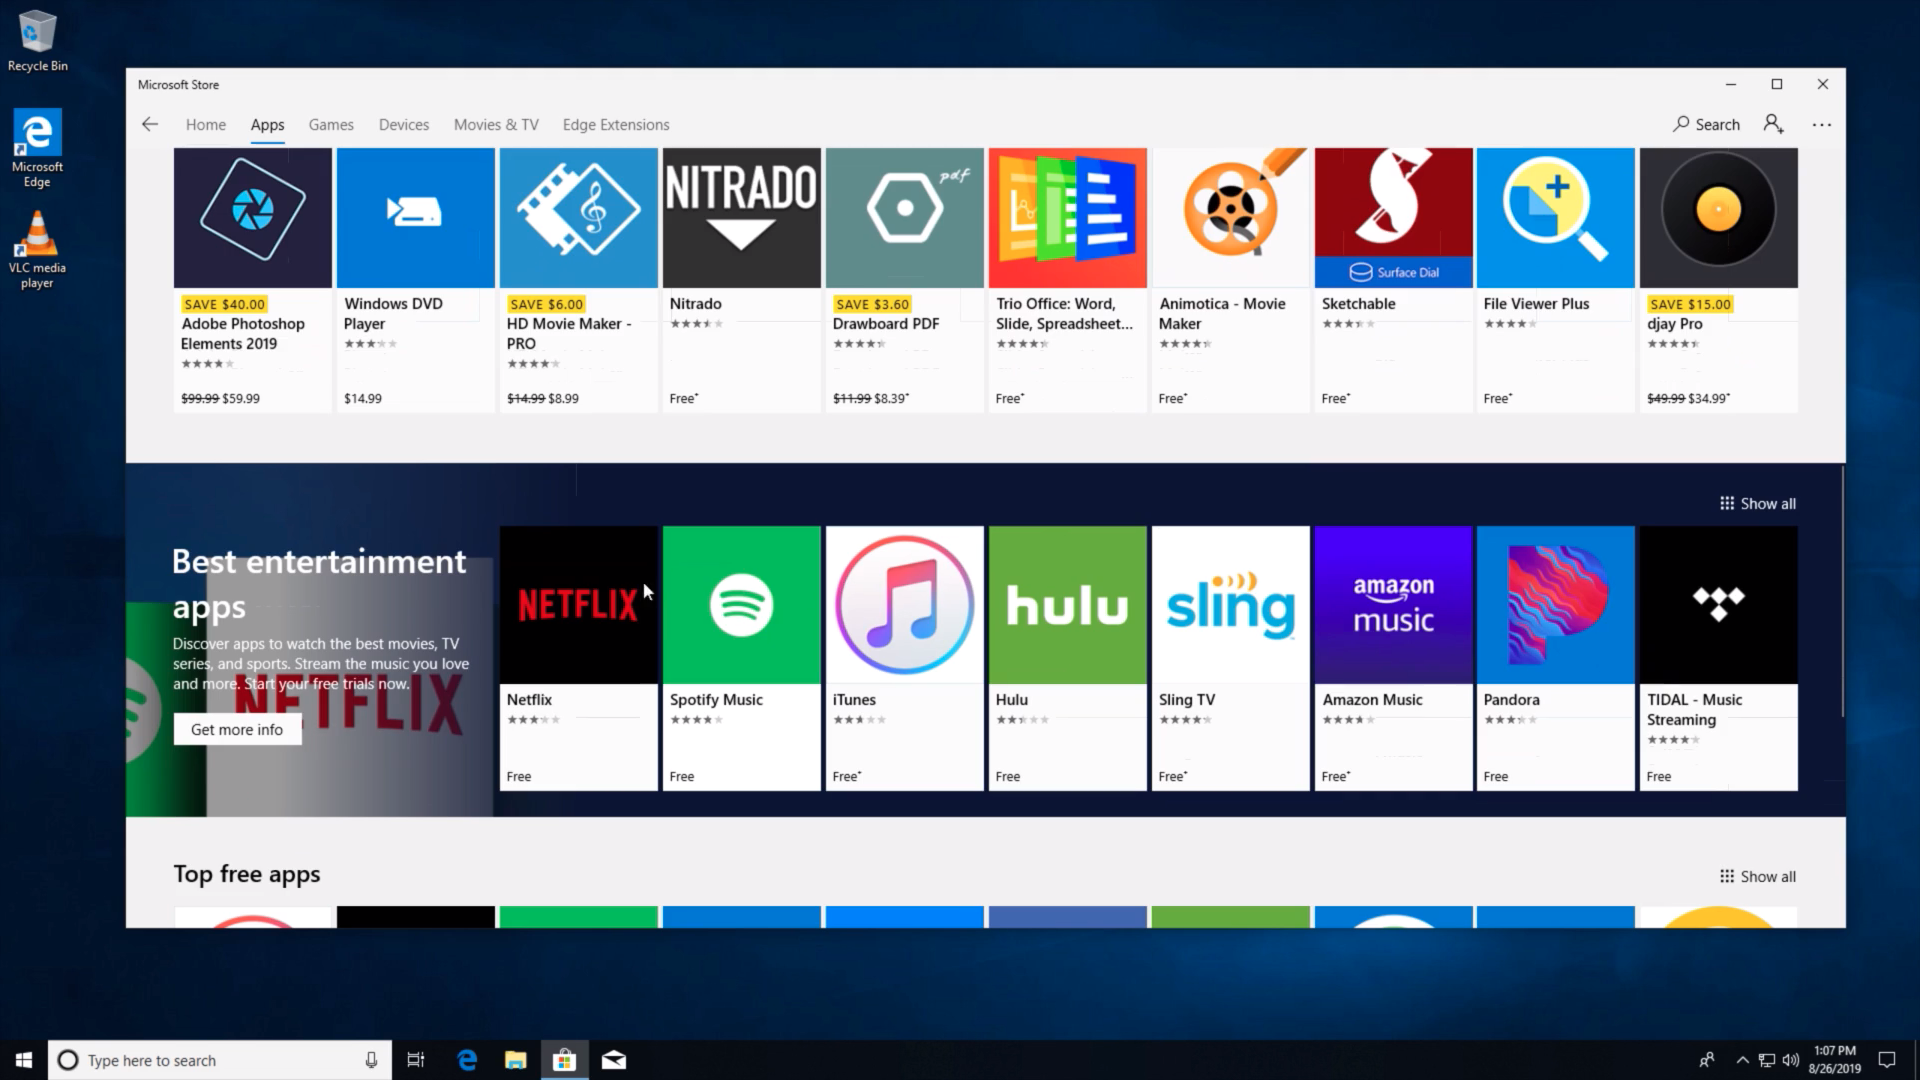
Task: Open the djay Pro app tile
Action: (1718, 280)
